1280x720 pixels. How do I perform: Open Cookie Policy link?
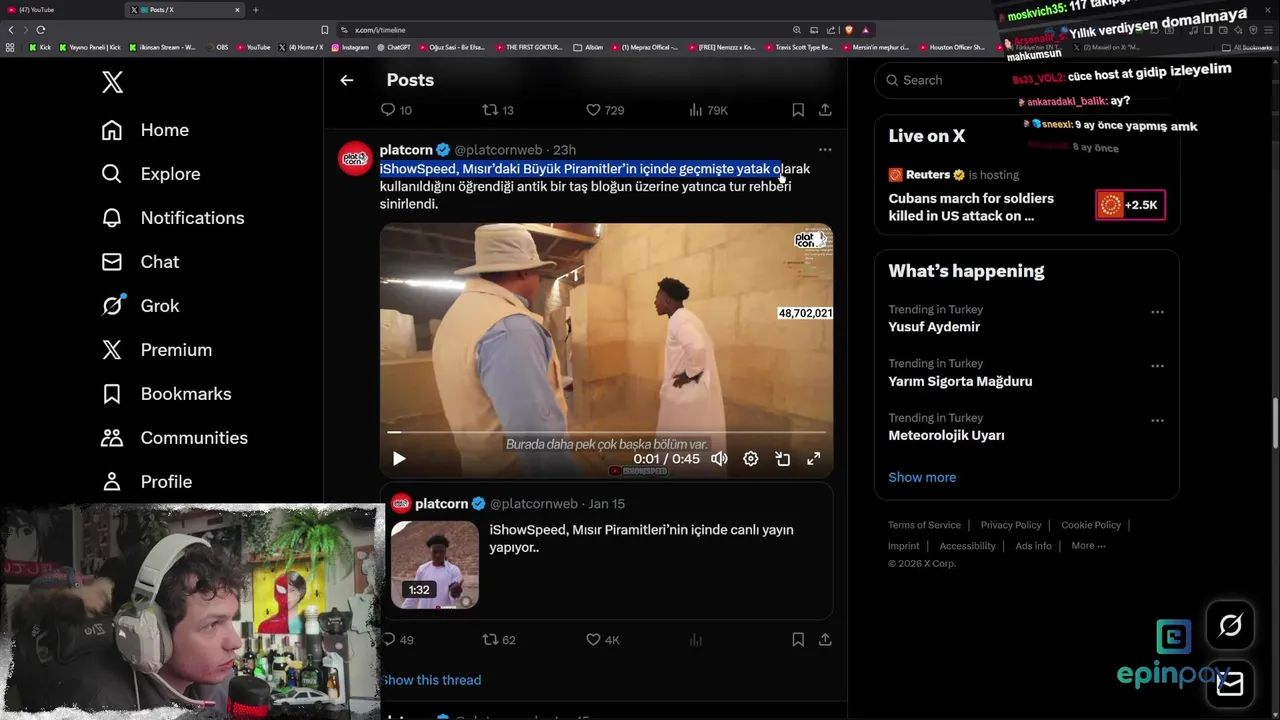[x=1091, y=525]
